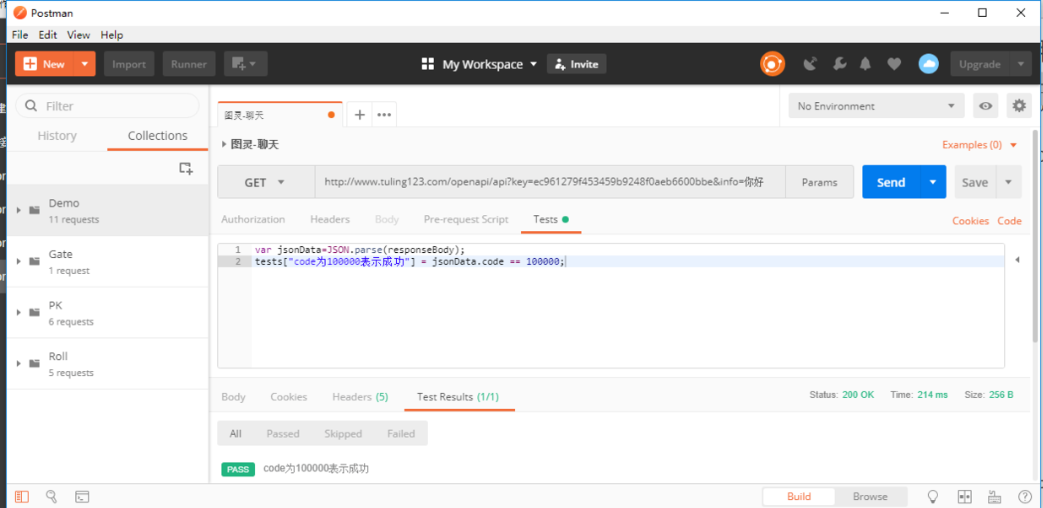Image resolution: width=1043 pixels, height=508 pixels.
Task: Switch to the History tab
Action: (57, 136)
